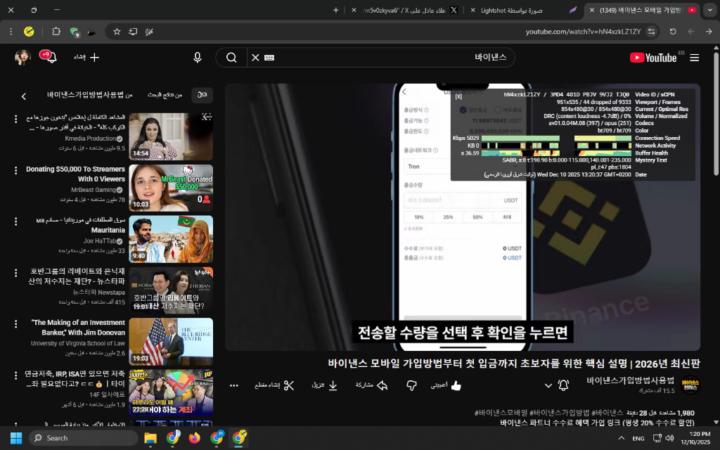The image size is (720, 450).
Task: Go to YouTube home via logo
Action: (x=653, y=57)
